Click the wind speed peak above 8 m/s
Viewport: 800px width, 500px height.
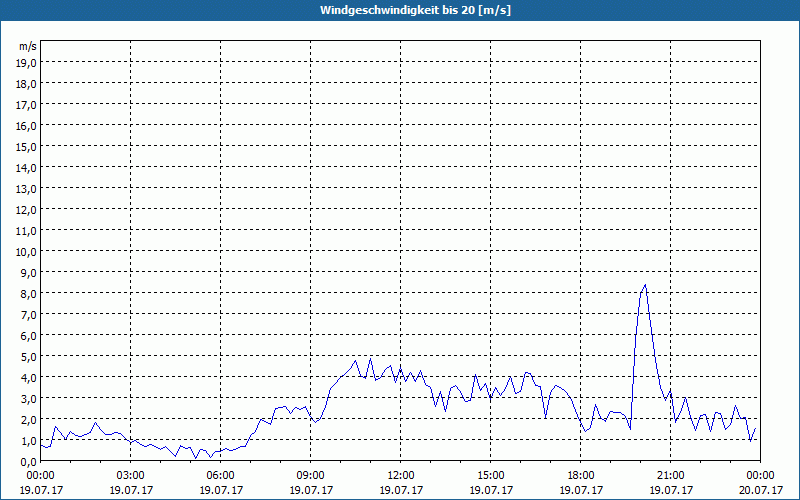[645, 285]
